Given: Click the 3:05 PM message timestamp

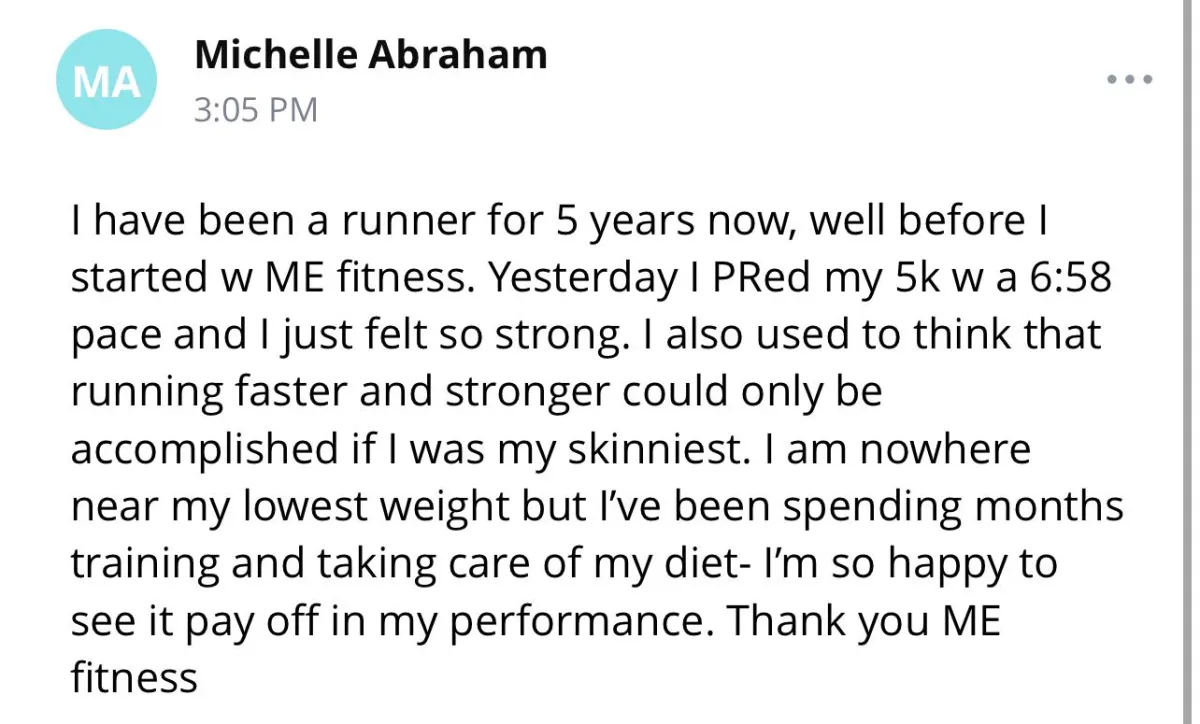Looking at the screenshot, I should click(255, 109).
